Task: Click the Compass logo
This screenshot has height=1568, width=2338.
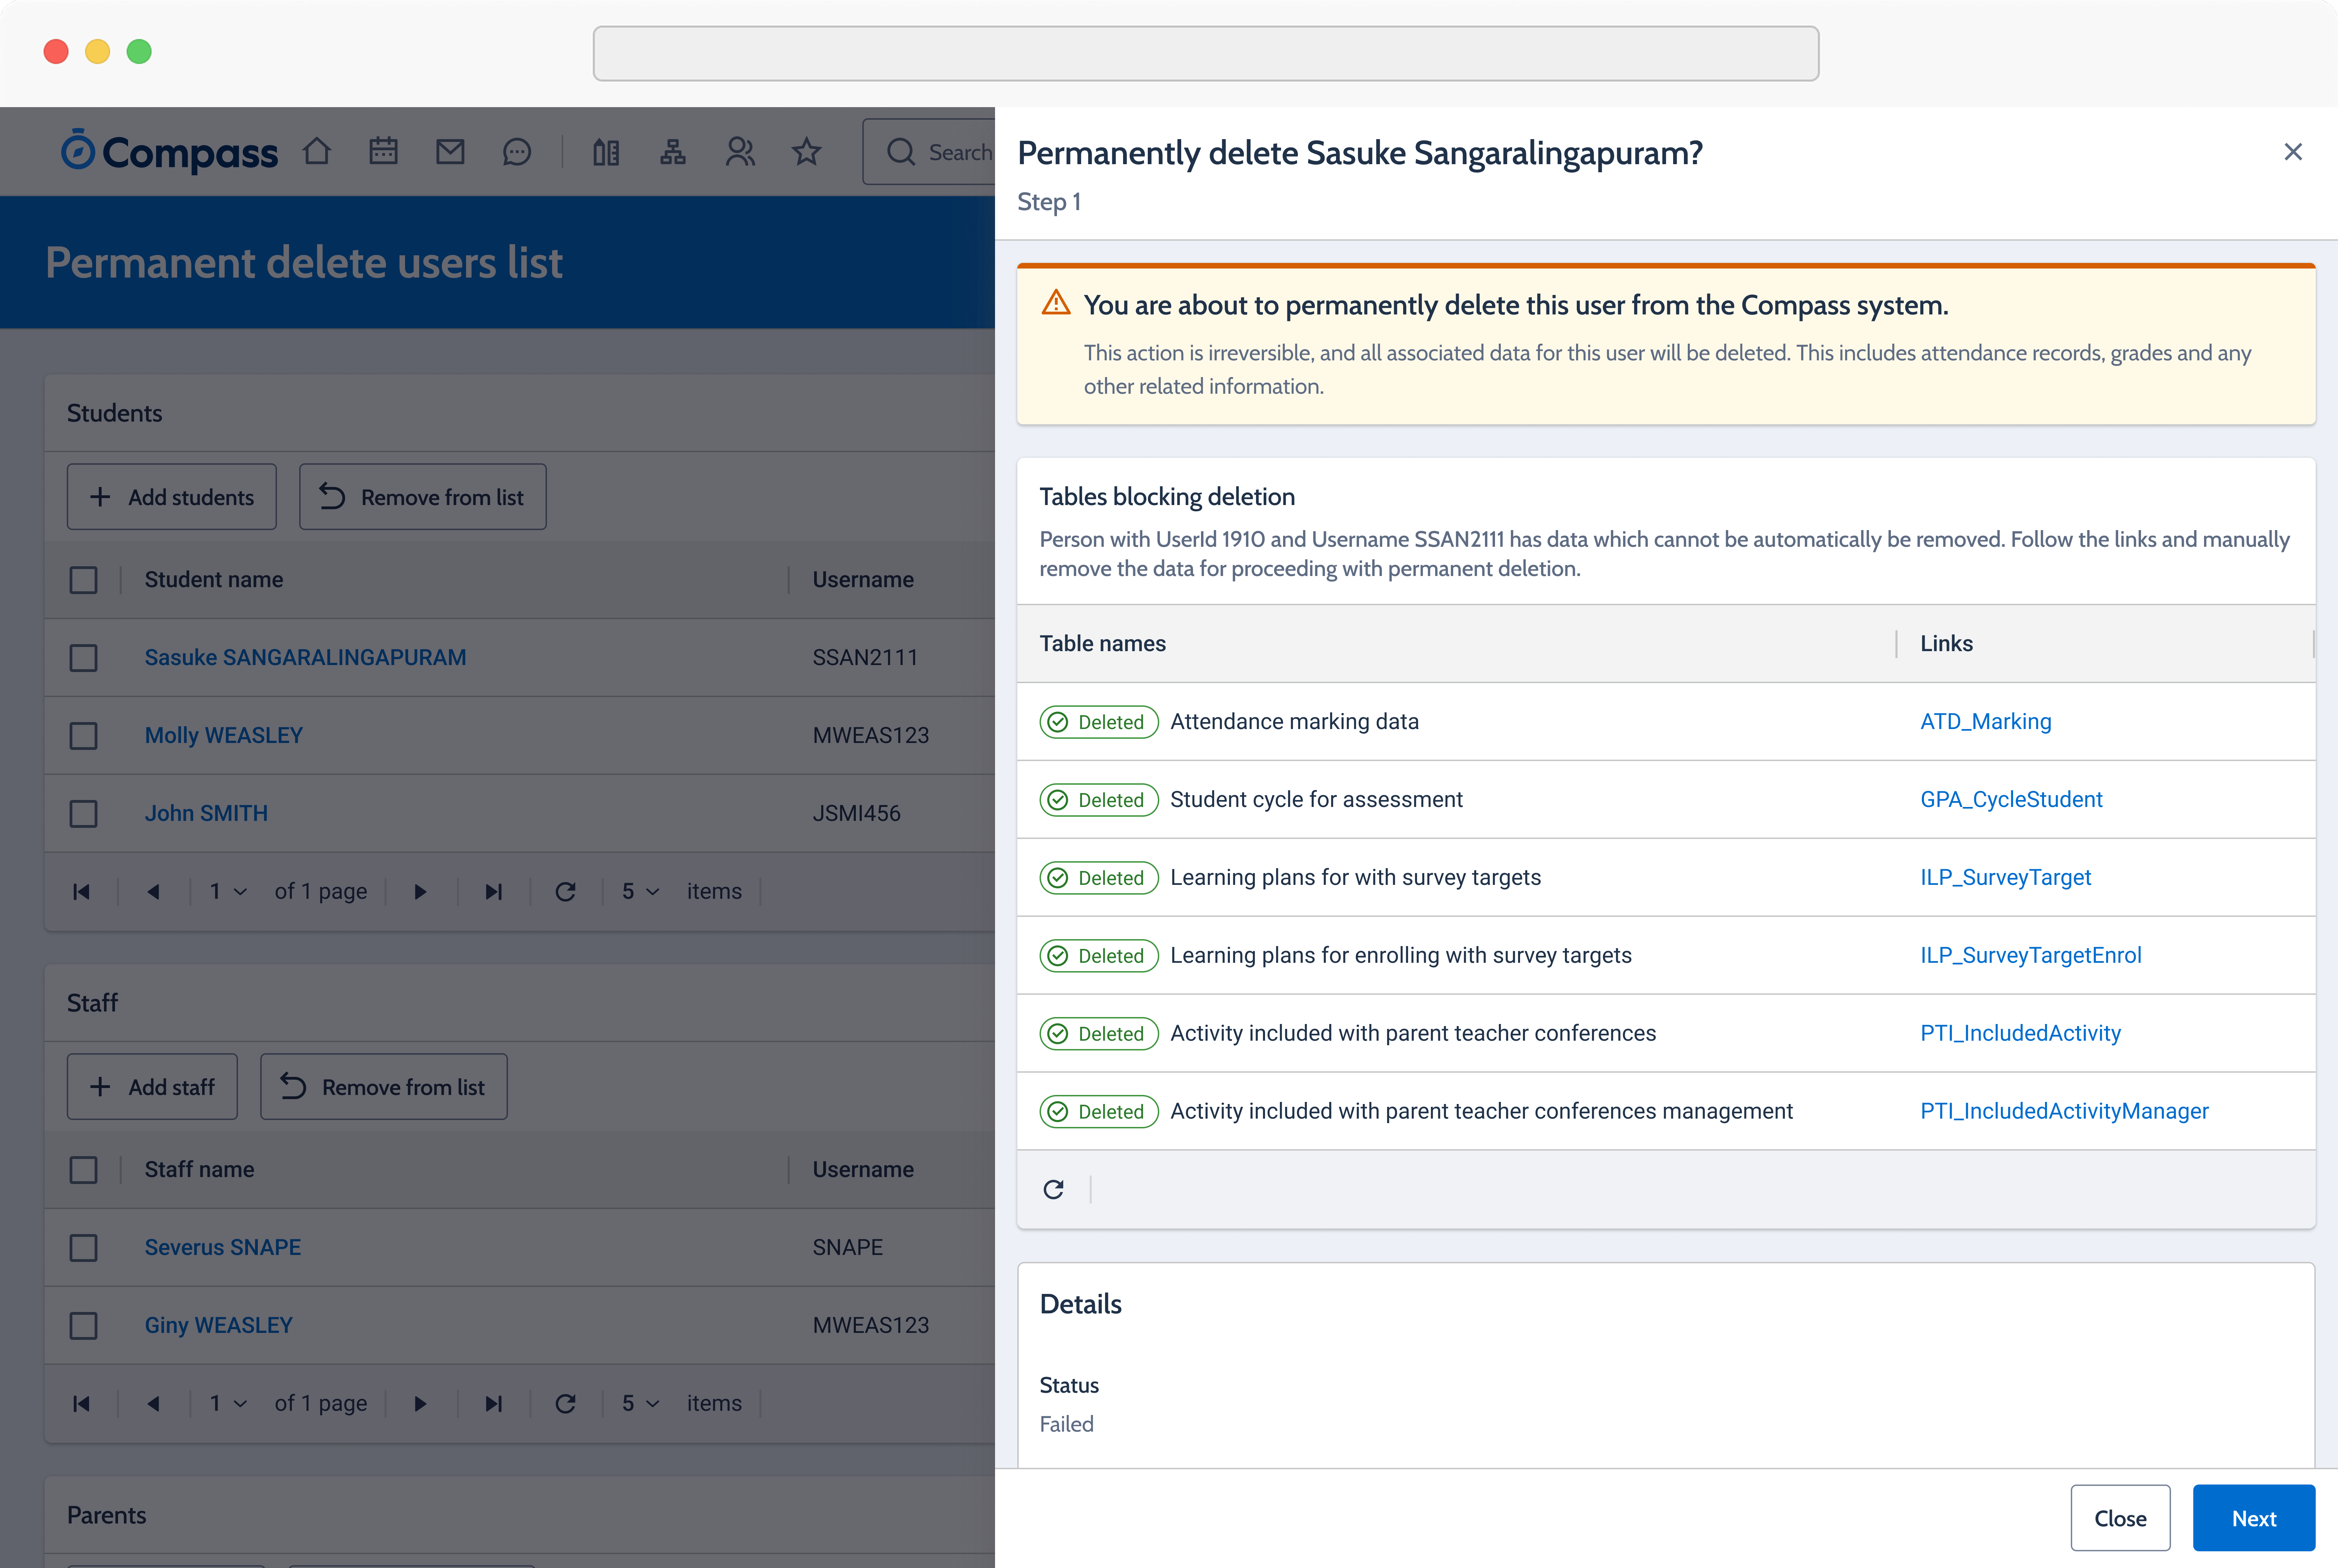Action: tap(169, 152)
